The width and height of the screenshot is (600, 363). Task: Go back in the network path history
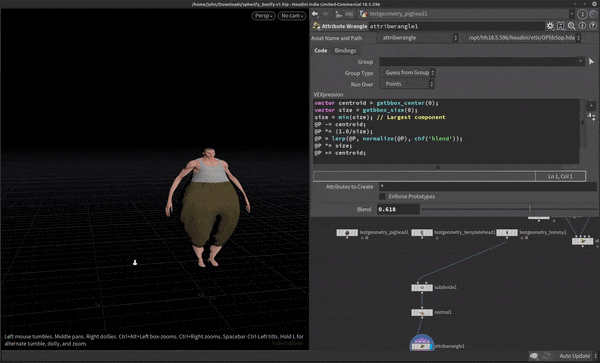315,14
